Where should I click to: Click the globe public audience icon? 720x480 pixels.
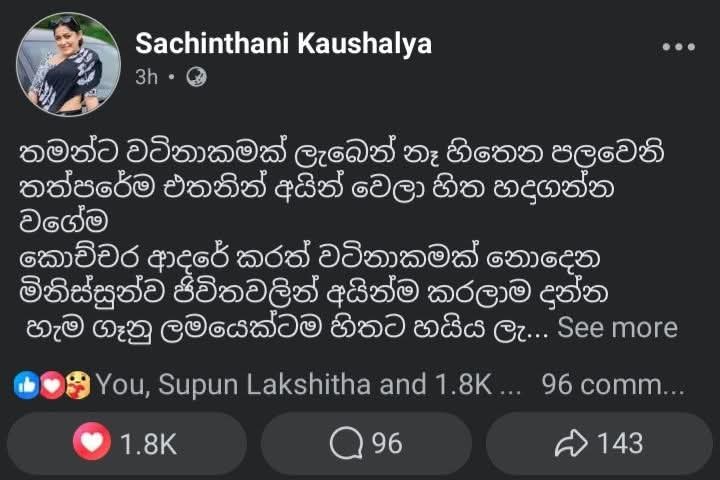[x=196, y=77]
